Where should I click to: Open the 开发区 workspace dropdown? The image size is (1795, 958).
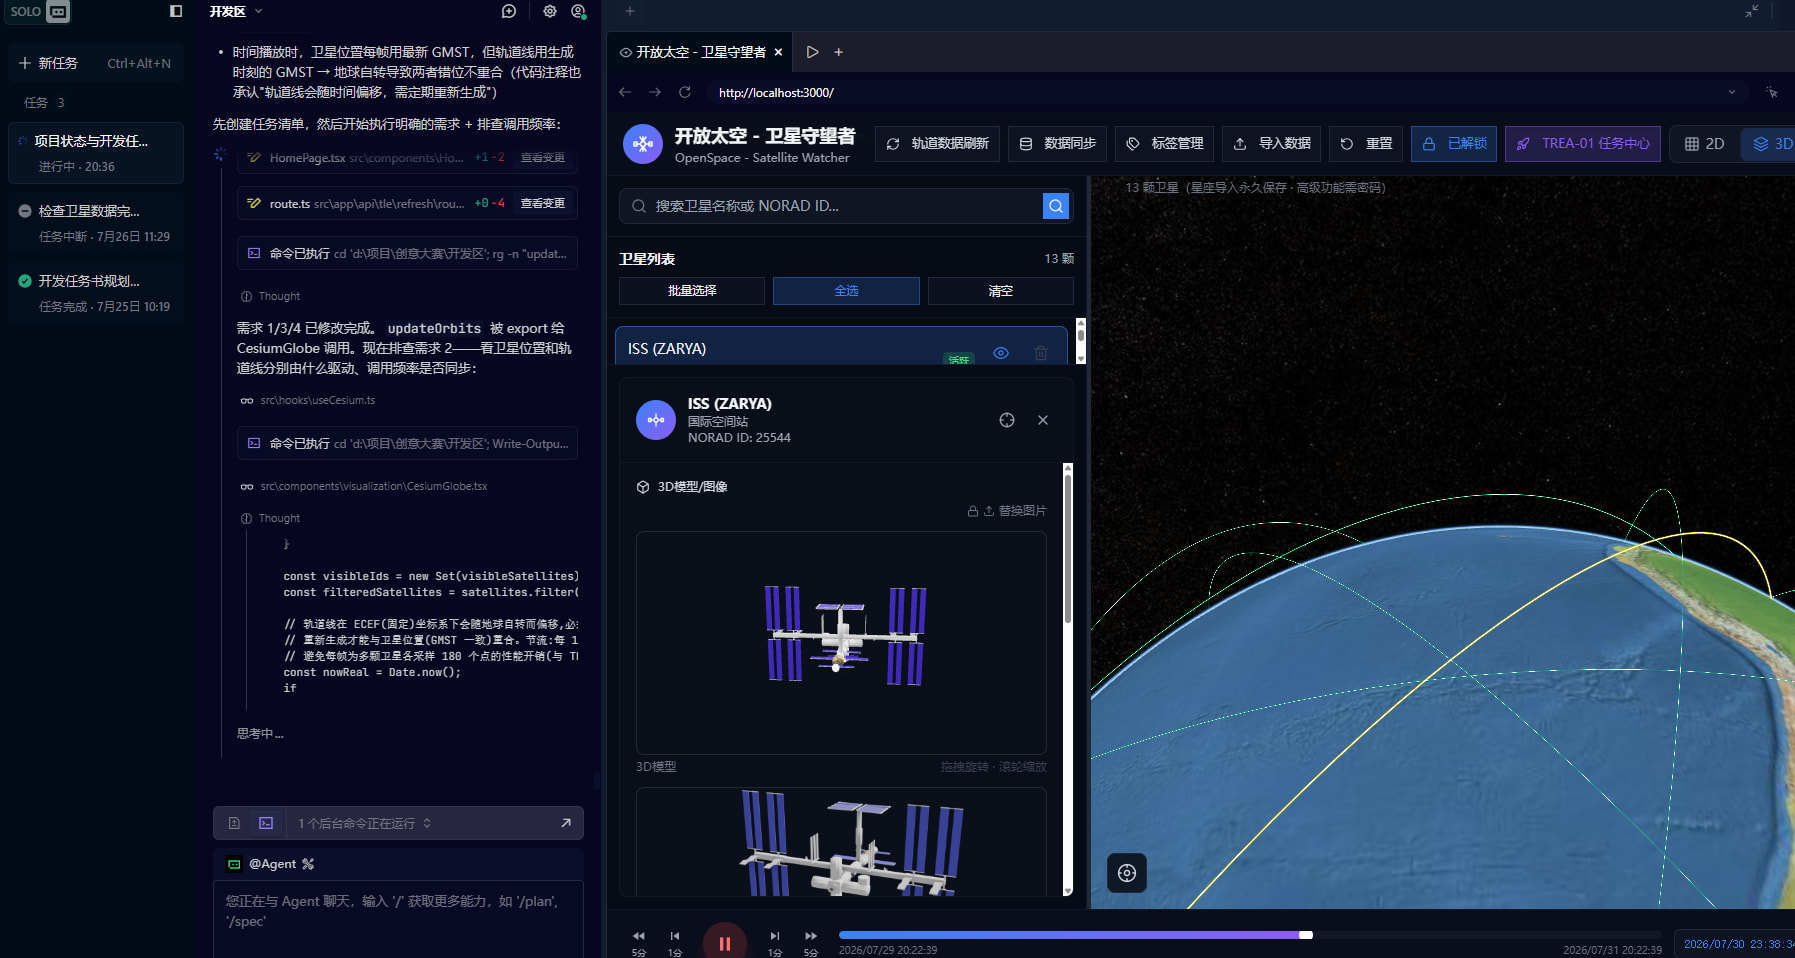(x=236, y=11)
